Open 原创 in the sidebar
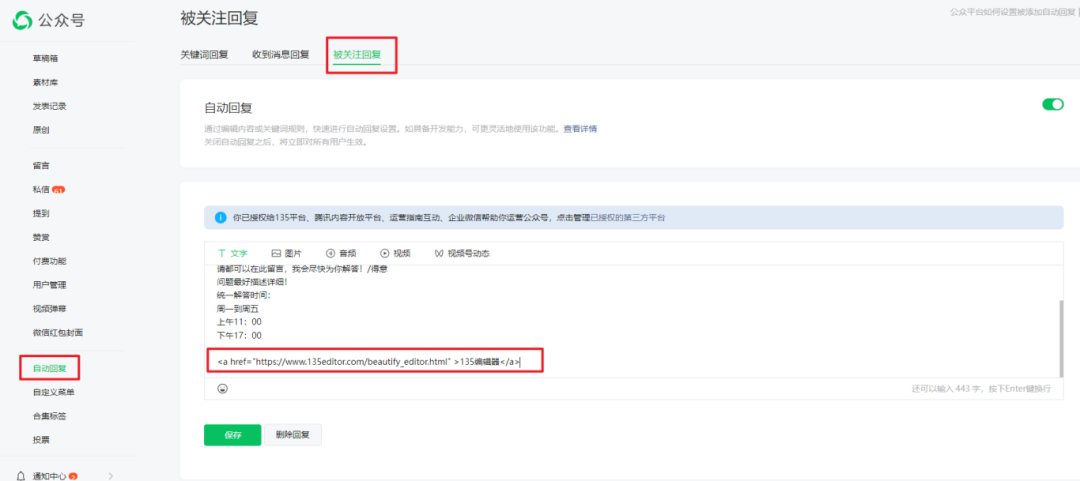Image resolution: width=1080 pixels, height=481 pixels. coord(41,130)
